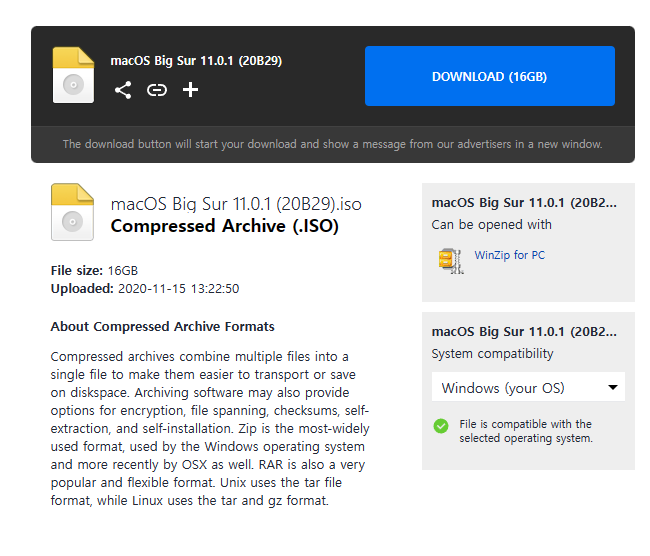This screenshot has width=650, height=556.
Task: Click the About Compressed Archive Formats heading
Action: [x=162, y=327]
